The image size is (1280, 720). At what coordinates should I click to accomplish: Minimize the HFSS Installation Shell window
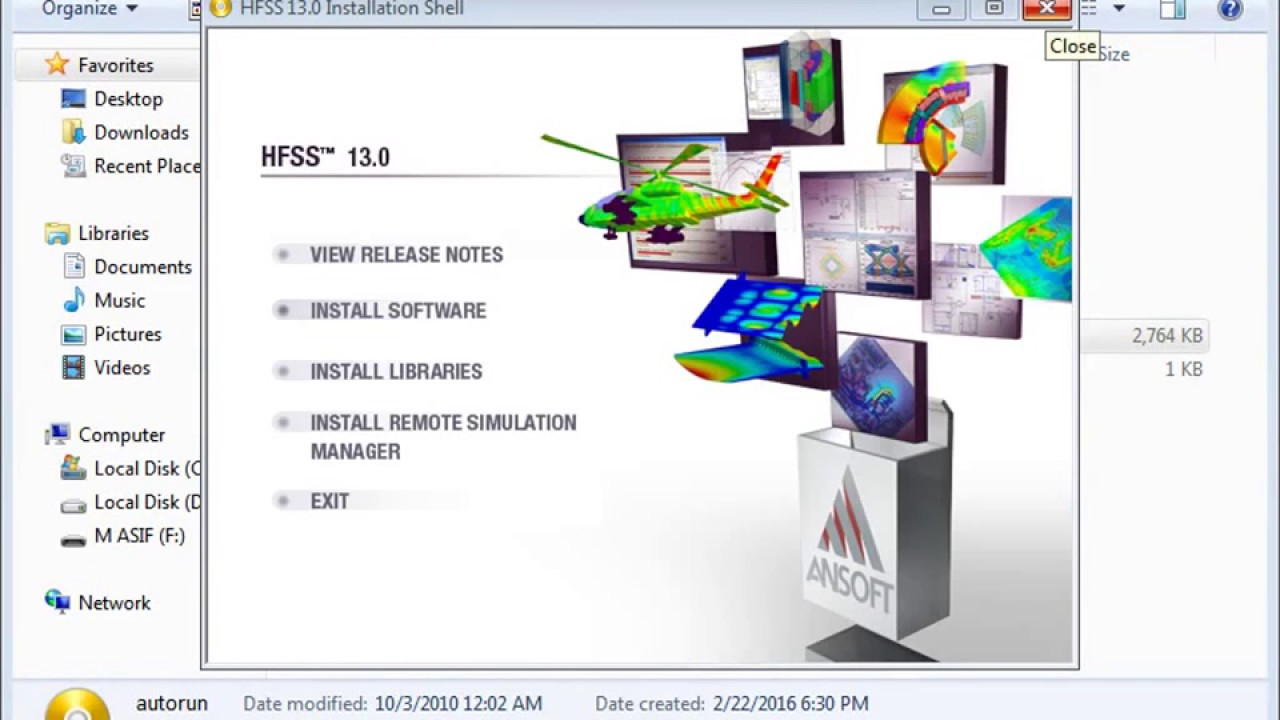pos(941,9)
